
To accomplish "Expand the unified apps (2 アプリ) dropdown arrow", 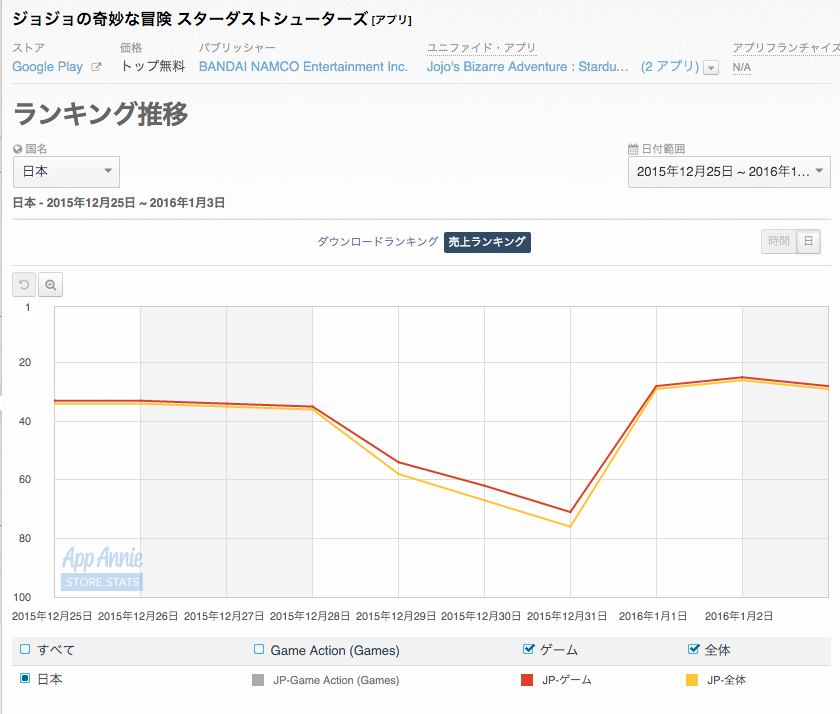I will (711, 68).
